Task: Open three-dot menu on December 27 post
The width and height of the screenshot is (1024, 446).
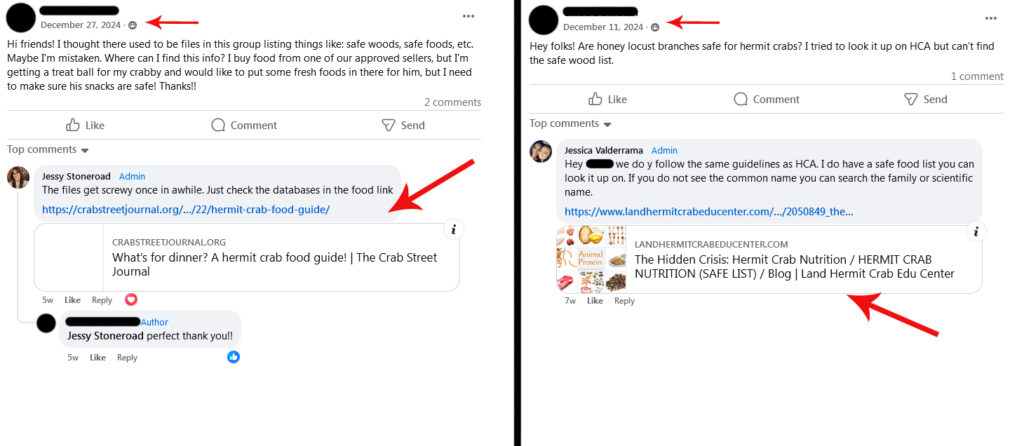Action: point(468,16)
